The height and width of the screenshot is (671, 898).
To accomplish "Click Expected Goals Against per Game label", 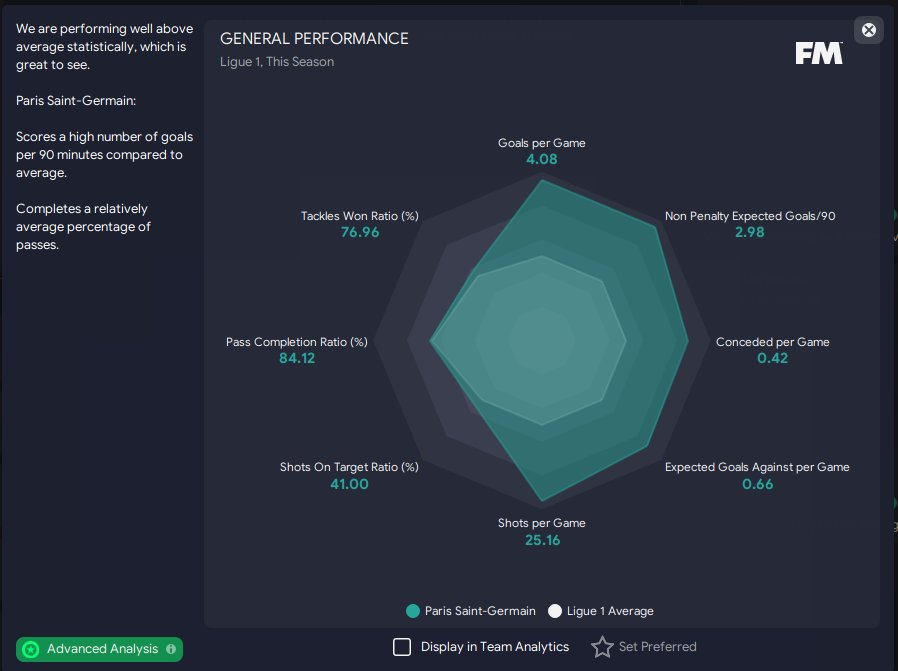I will pyautogui.click(x=757, y=467).
